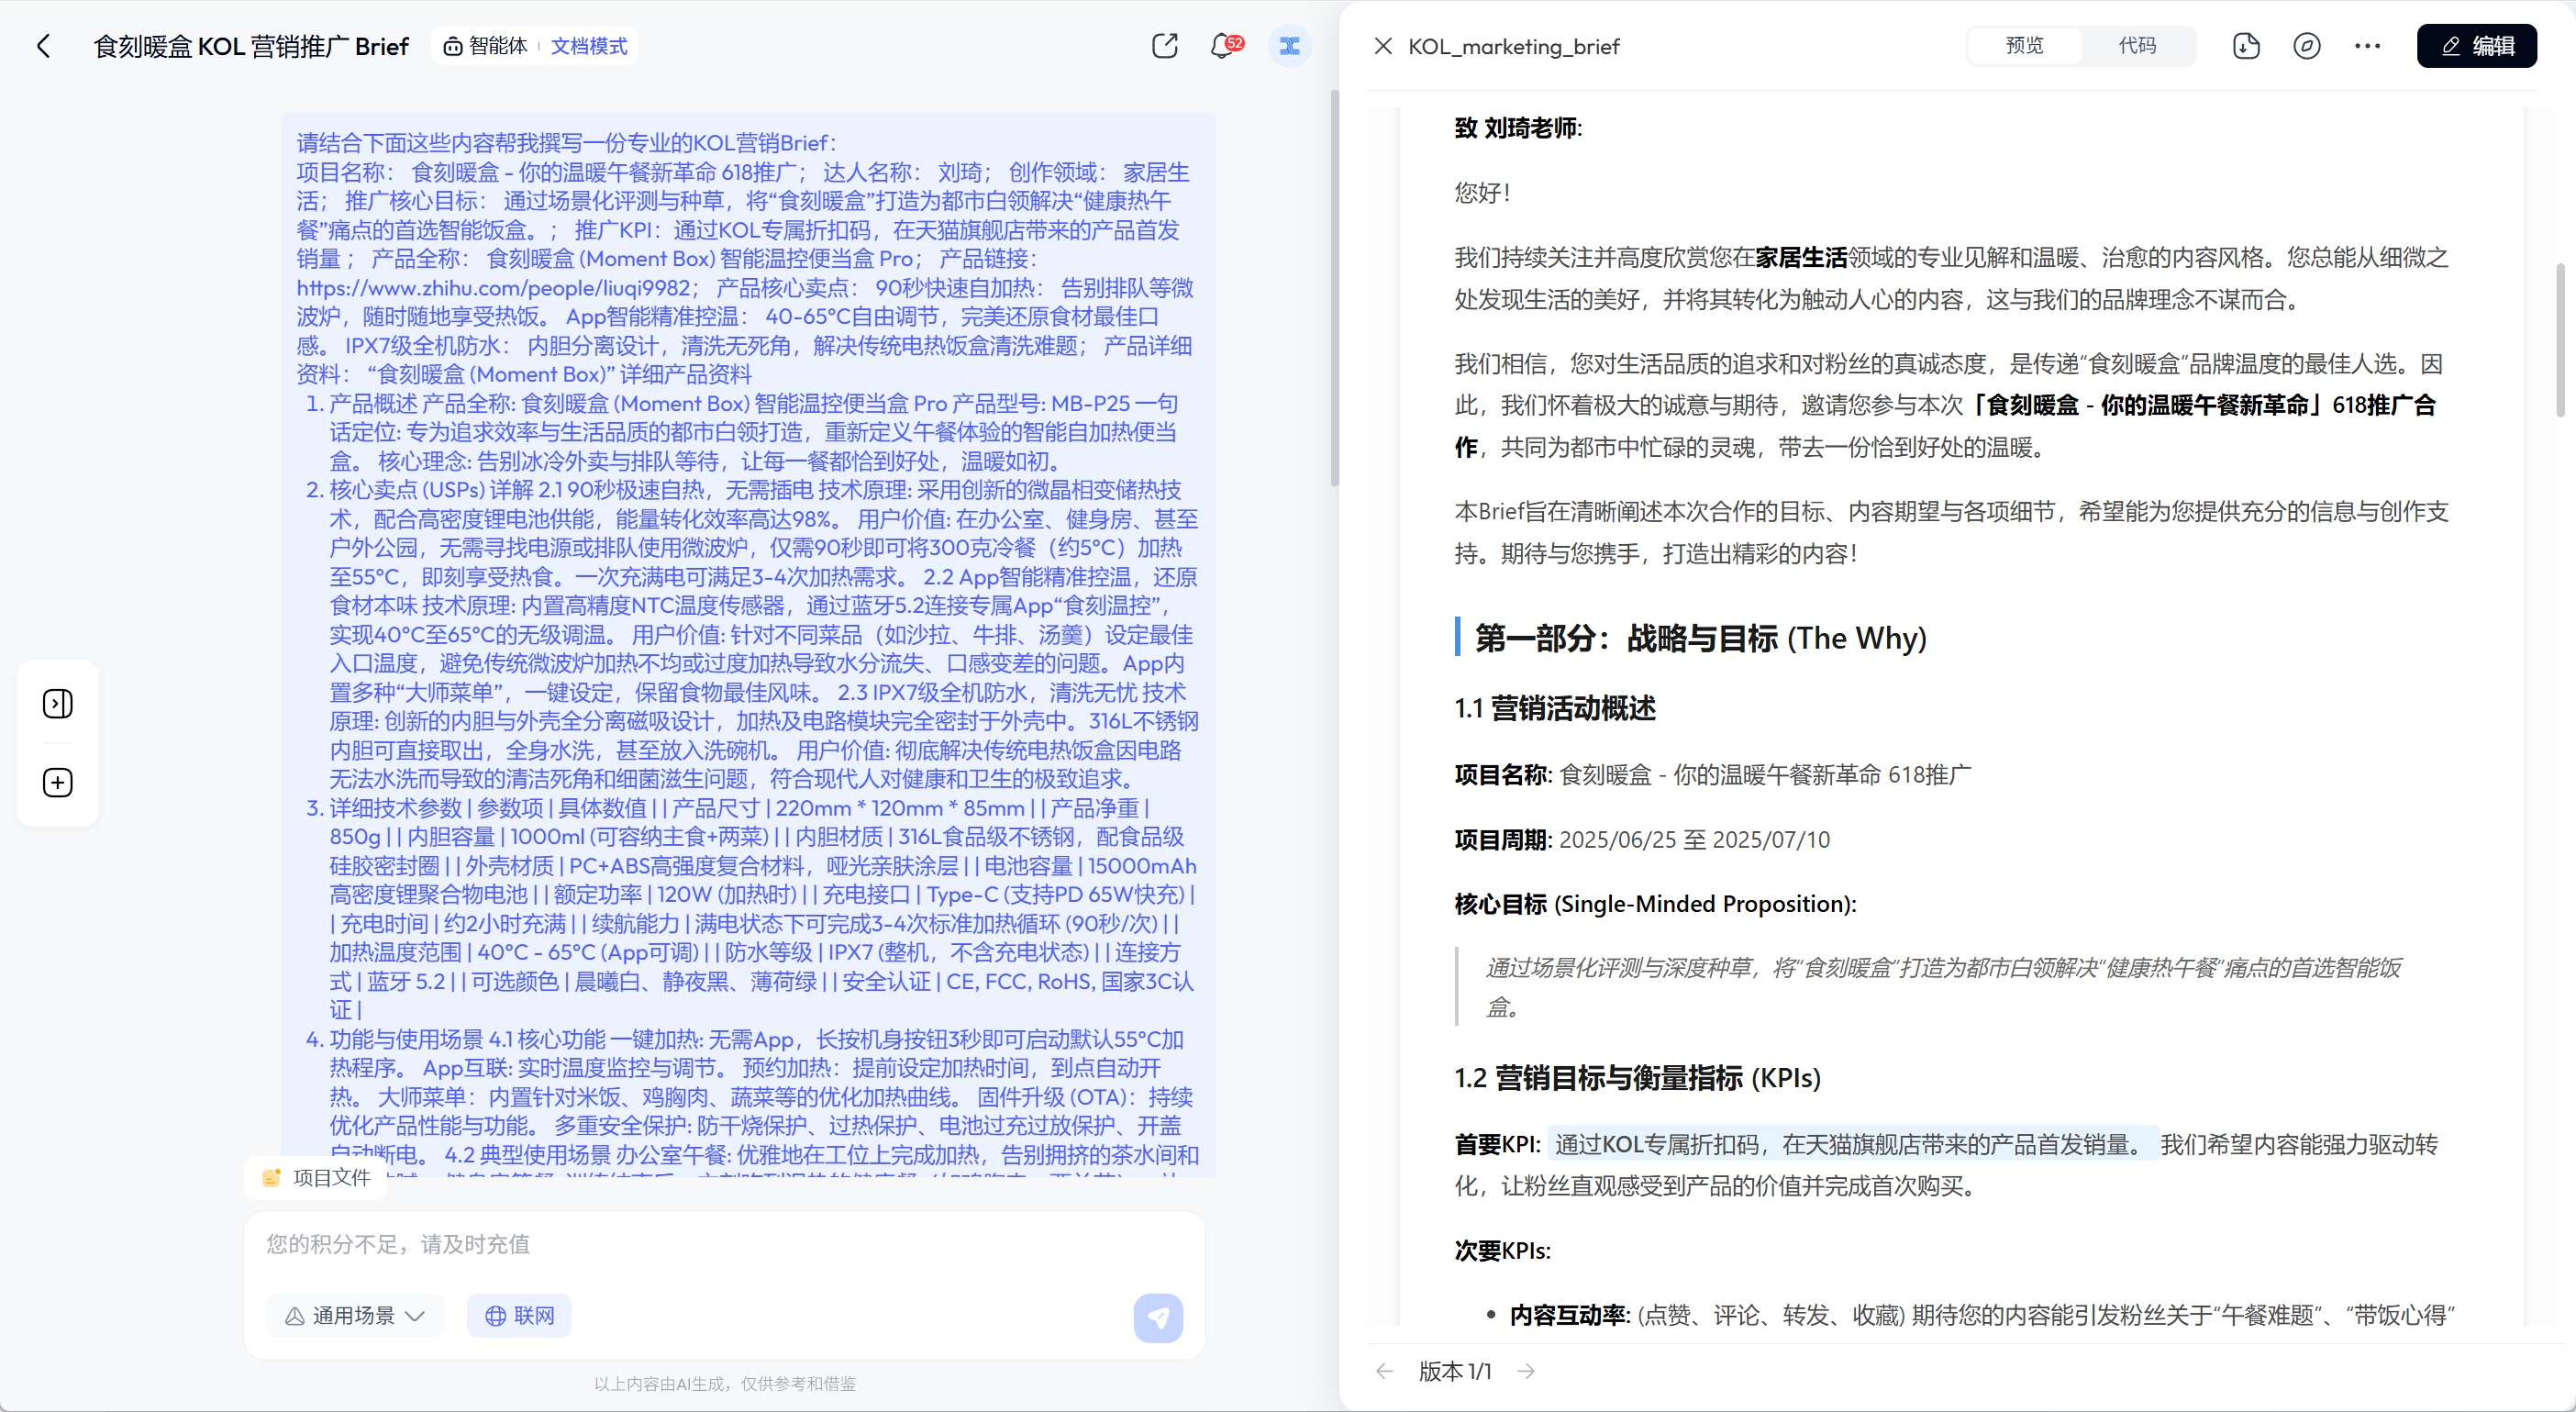
Task: Go to next version arrow
Action: [x=1526, y=1371]
